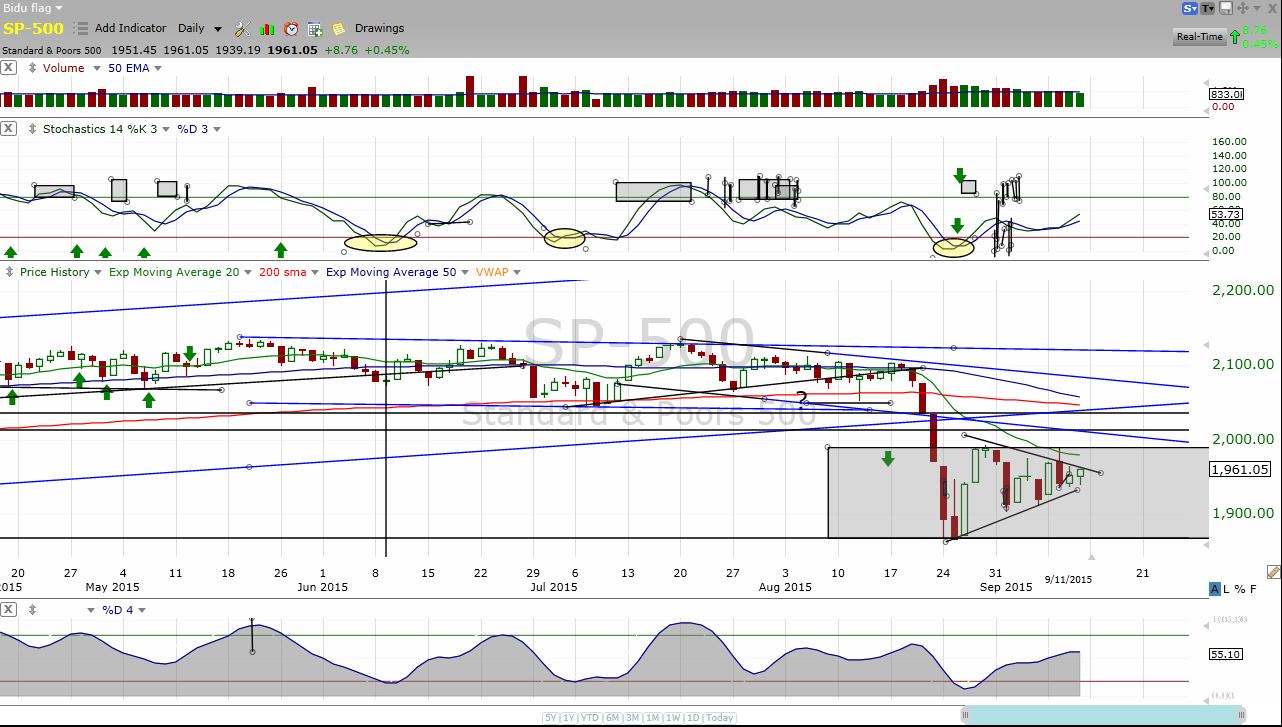This screenshot has width=1282, height=727.
Task: Open the alarm clock alert icon
Action: point(291,29)
